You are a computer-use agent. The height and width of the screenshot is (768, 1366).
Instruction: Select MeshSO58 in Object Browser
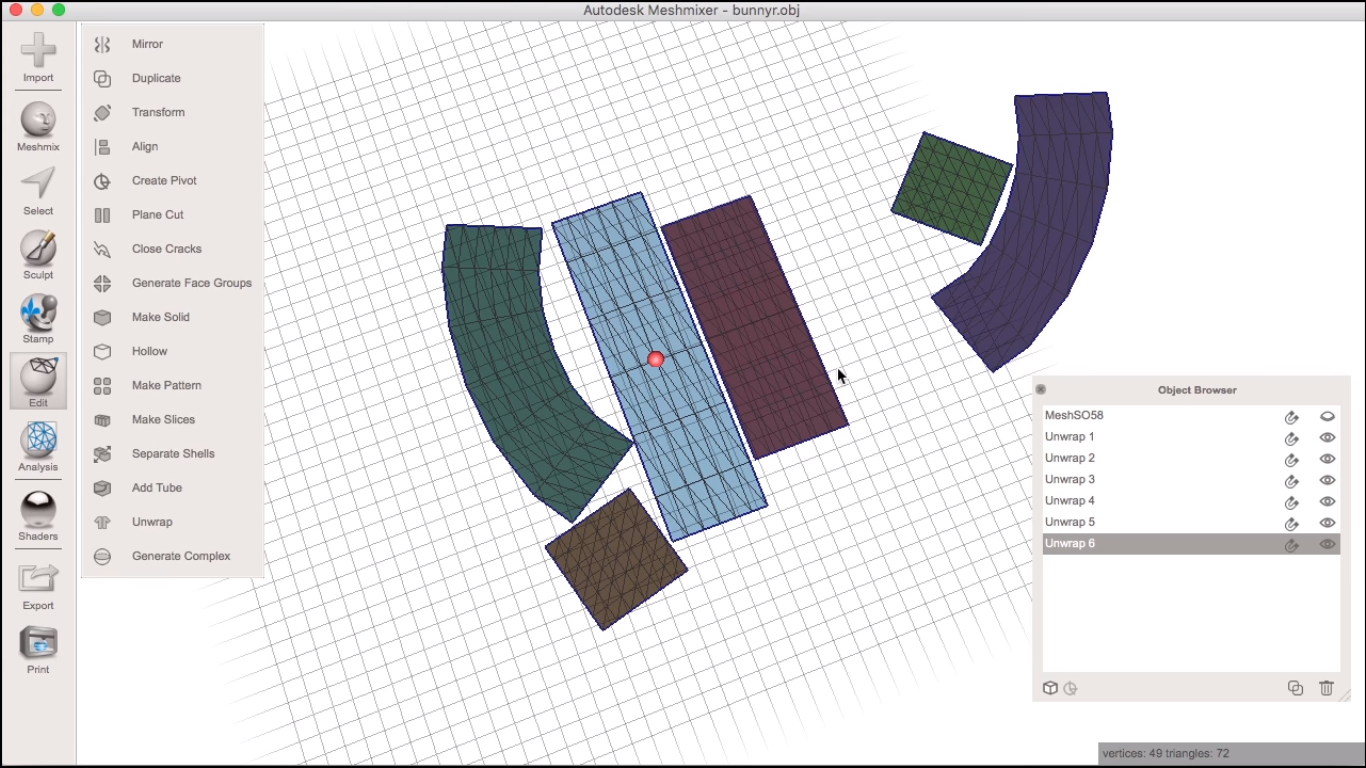[x=1191, y=416]
